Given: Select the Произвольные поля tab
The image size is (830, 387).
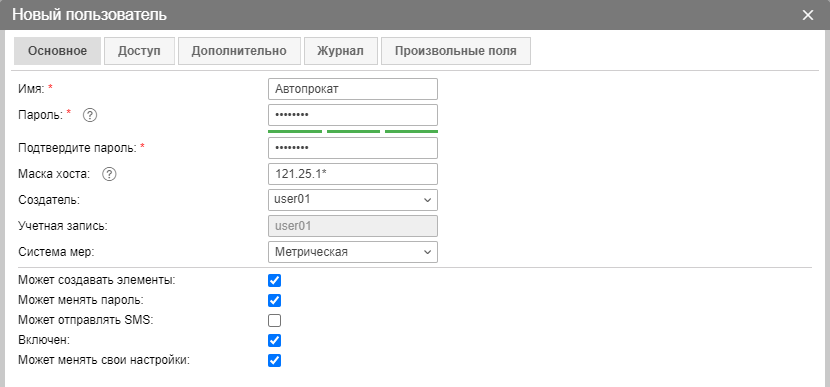Looking at the screenshot, I should 456,51.
